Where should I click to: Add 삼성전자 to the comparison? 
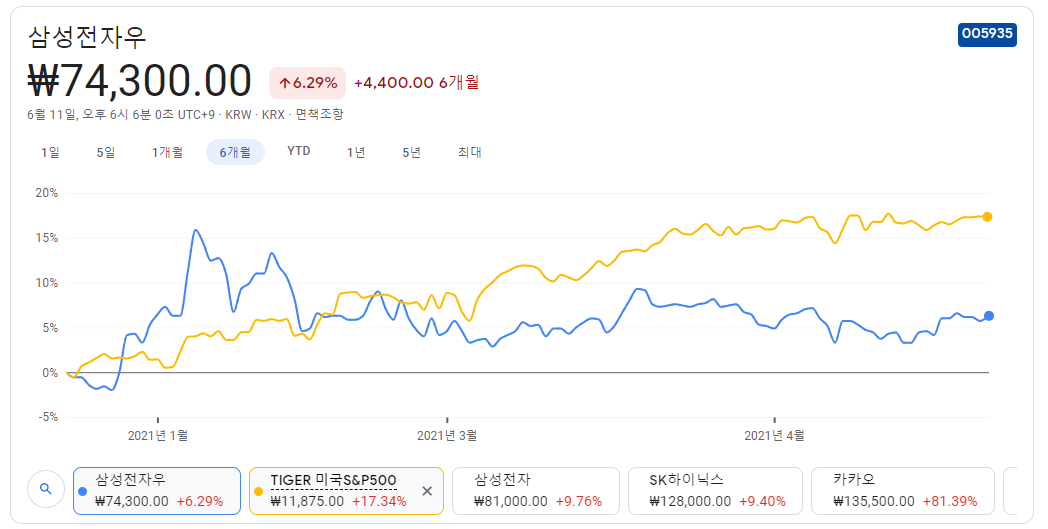[536, 491]
